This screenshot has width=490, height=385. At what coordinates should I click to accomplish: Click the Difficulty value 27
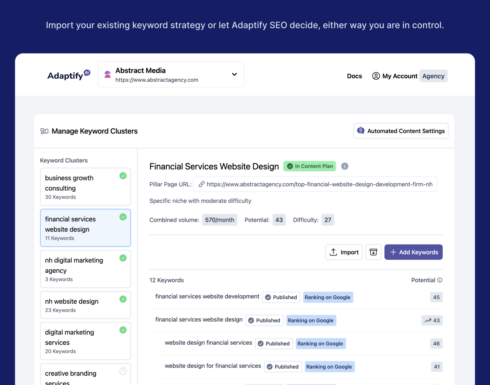[328, 220]
